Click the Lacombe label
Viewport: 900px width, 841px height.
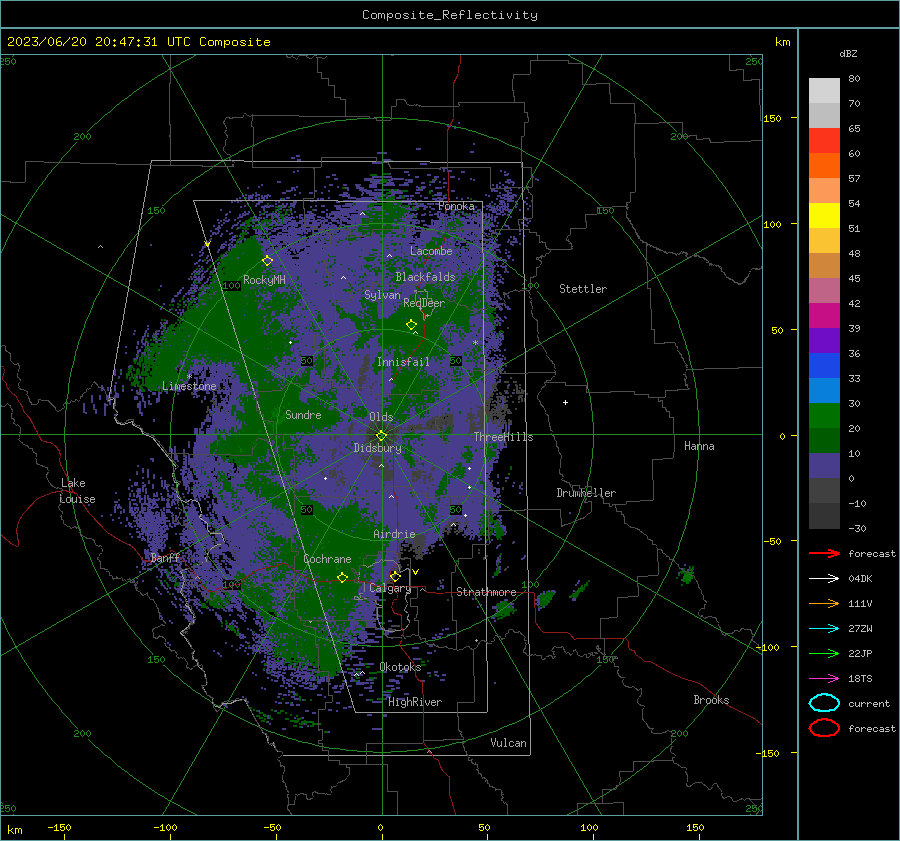(x=431, y=251)
